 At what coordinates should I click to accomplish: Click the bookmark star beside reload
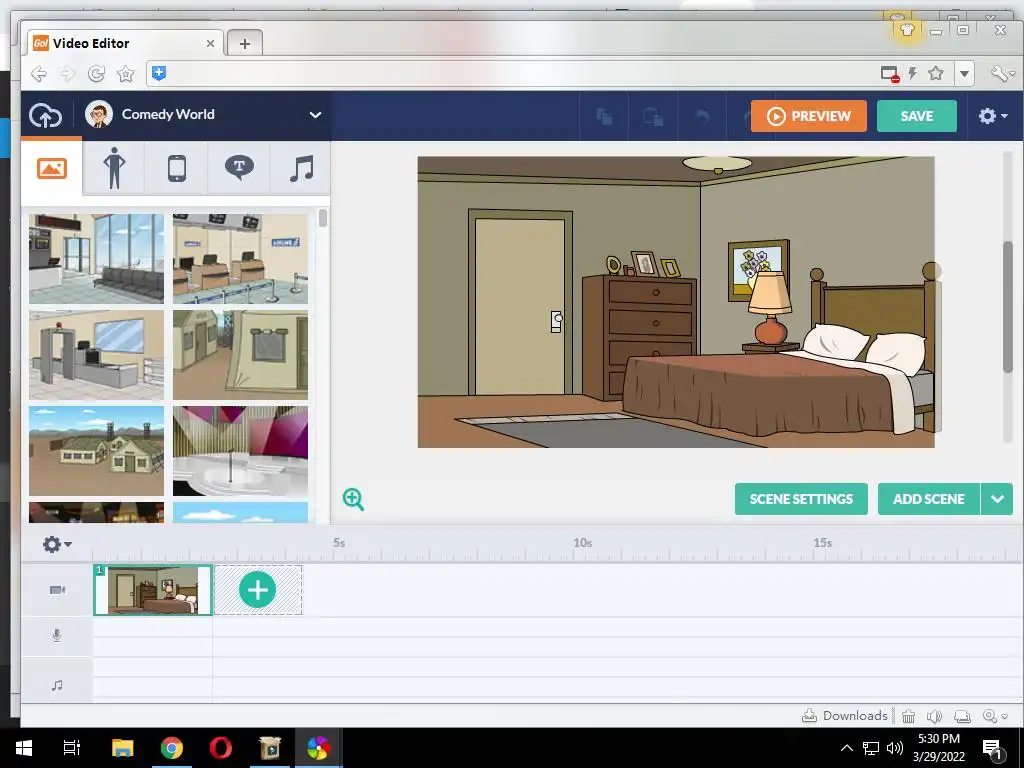pos(125,74)
